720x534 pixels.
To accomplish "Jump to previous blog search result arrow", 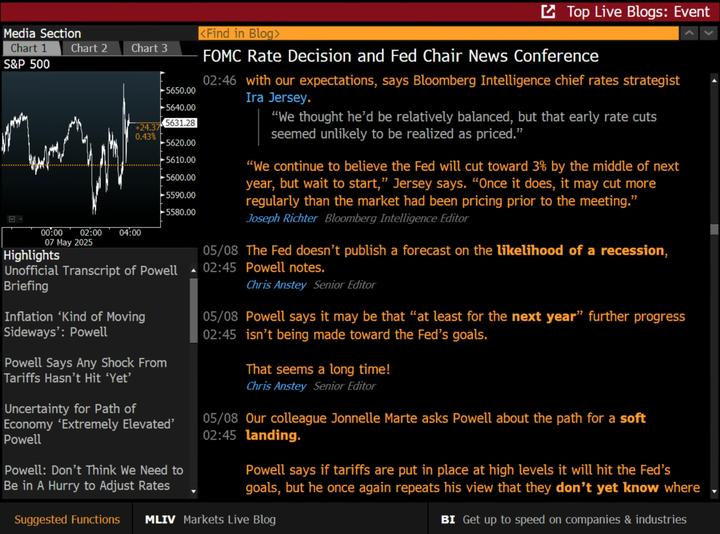I will click(688, 33).
